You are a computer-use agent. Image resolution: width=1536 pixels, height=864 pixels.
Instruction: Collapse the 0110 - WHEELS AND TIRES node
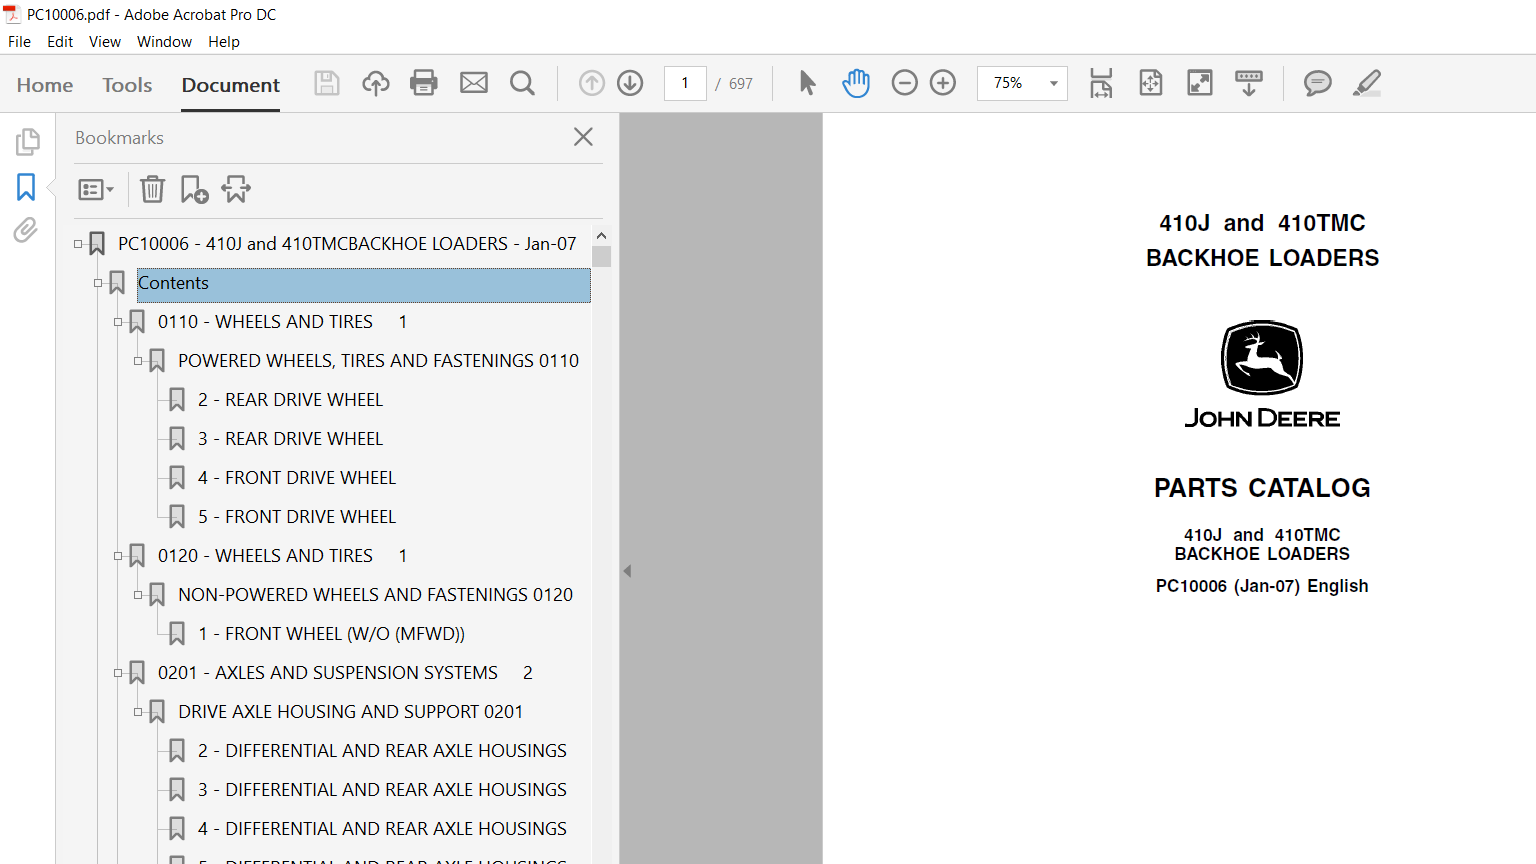(118, 322)
